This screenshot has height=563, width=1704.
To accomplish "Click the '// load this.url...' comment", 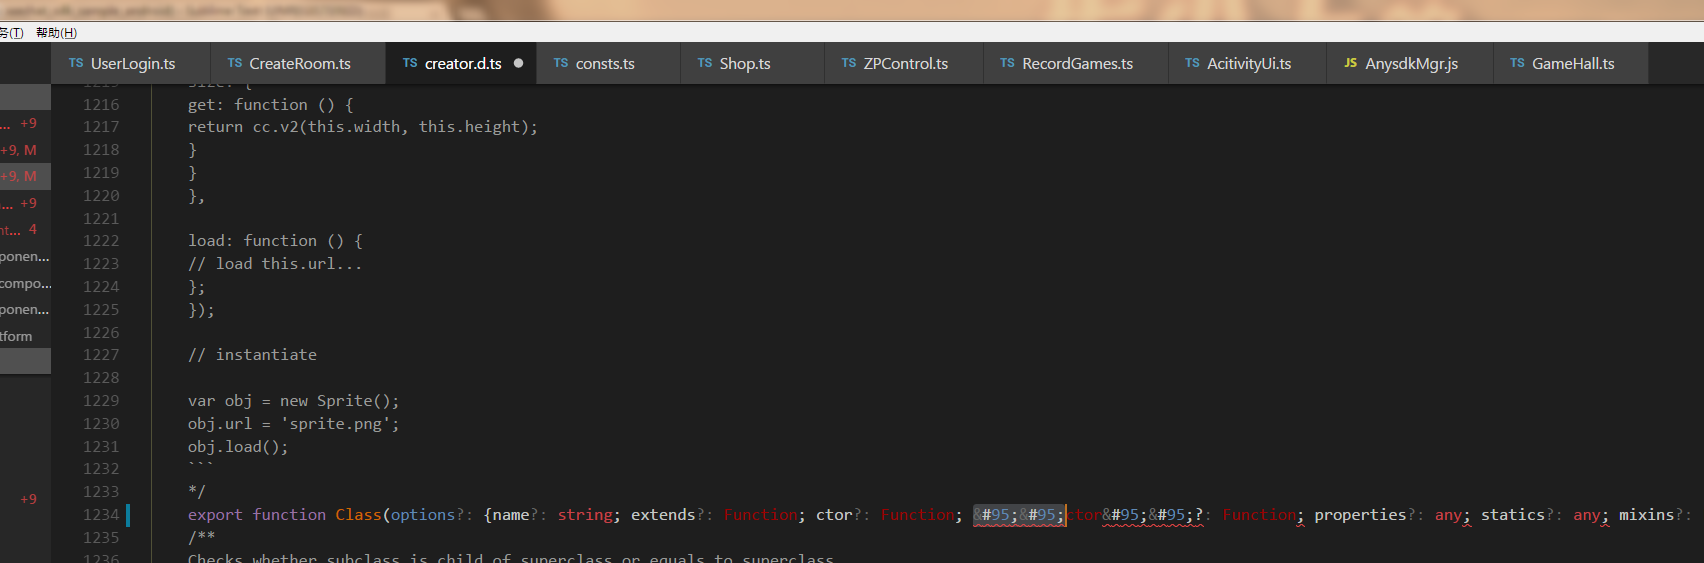I will tap(275, 264).
